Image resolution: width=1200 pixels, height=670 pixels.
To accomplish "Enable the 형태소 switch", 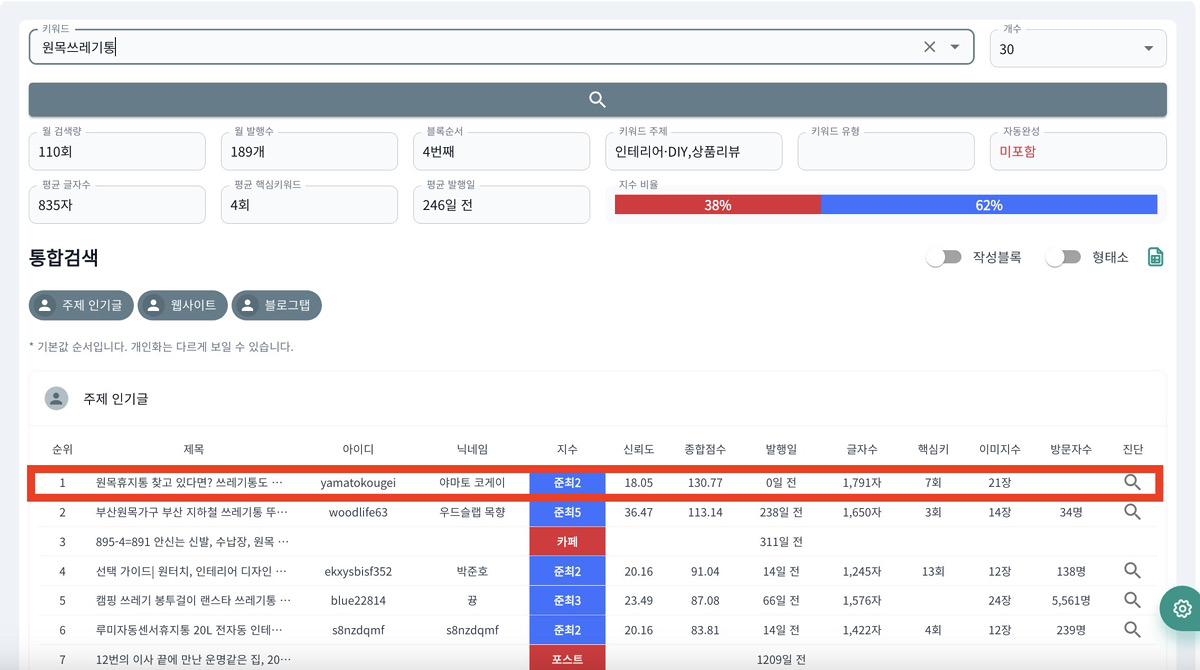I will pyautogui.click(x=1062, y=257).
